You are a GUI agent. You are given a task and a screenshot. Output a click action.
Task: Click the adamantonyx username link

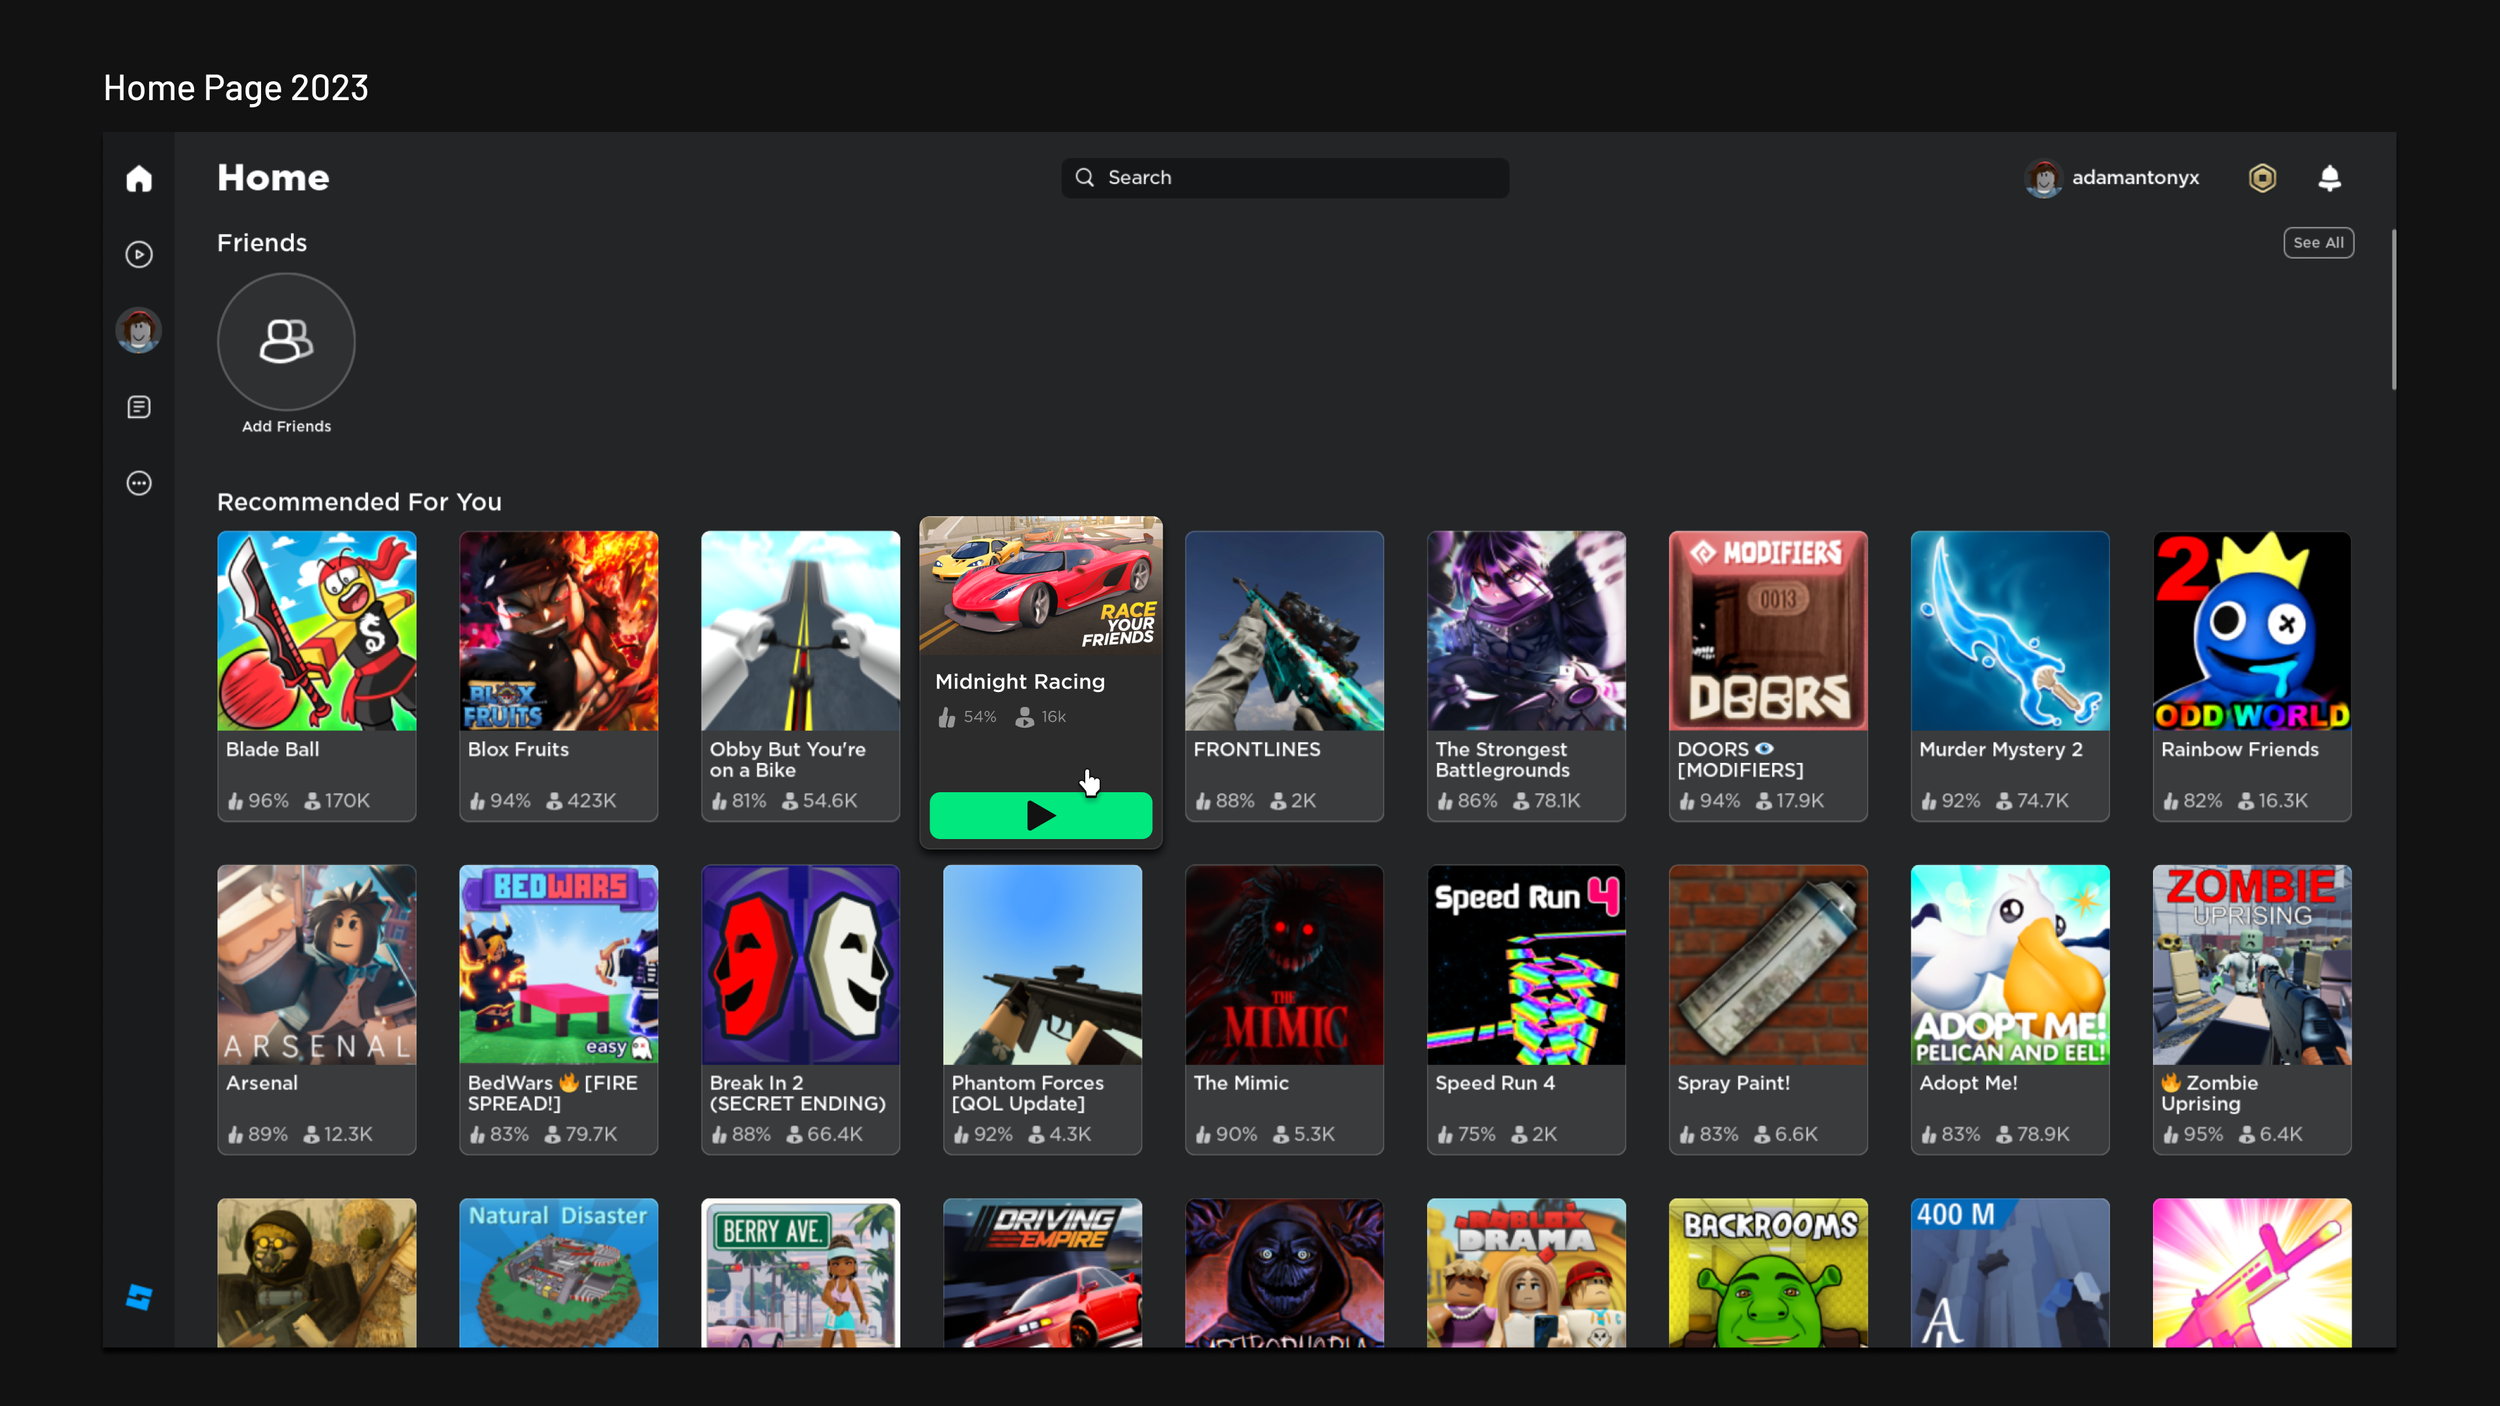(2135, 177)
